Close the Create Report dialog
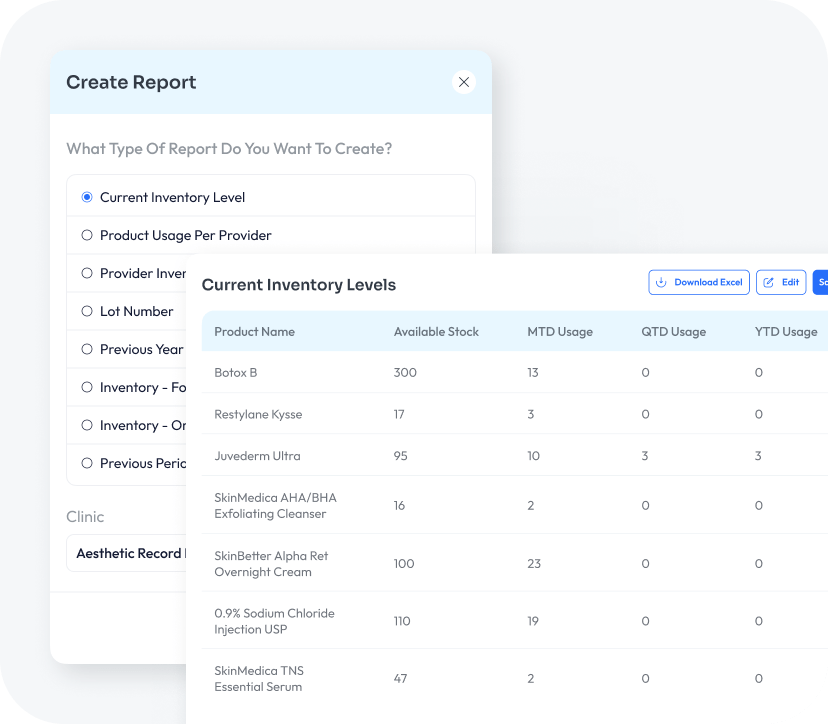The width and height of the screenshot is (829, 725). coord(463,82)
